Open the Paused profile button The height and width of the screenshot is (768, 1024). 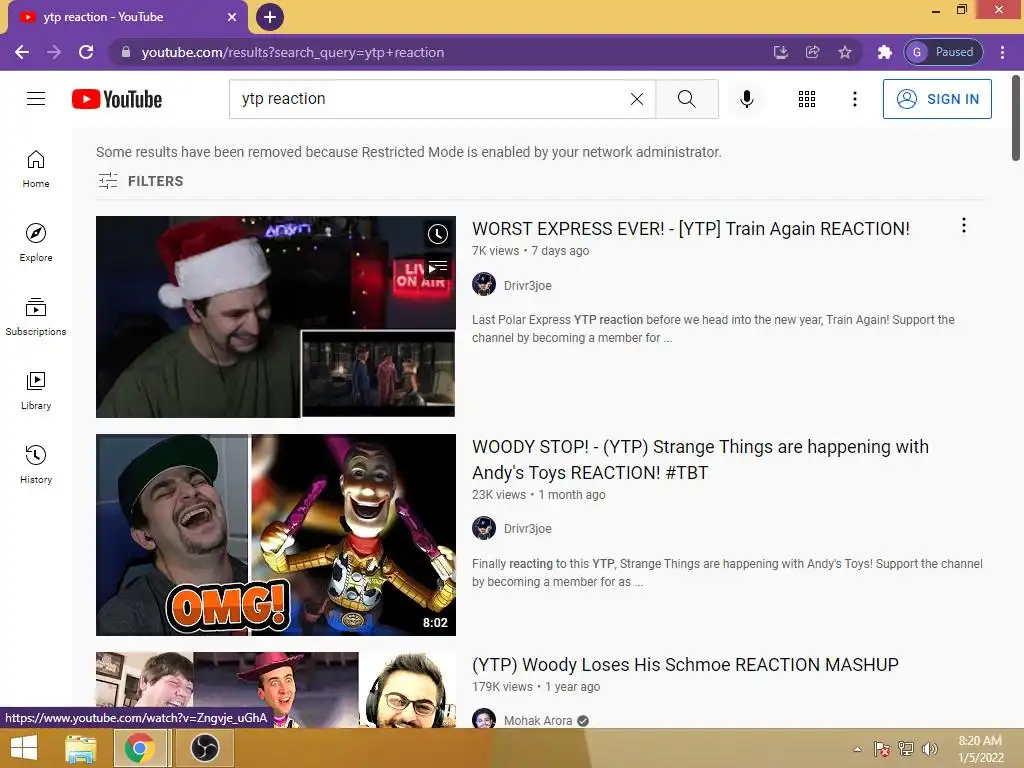(943, 52)
